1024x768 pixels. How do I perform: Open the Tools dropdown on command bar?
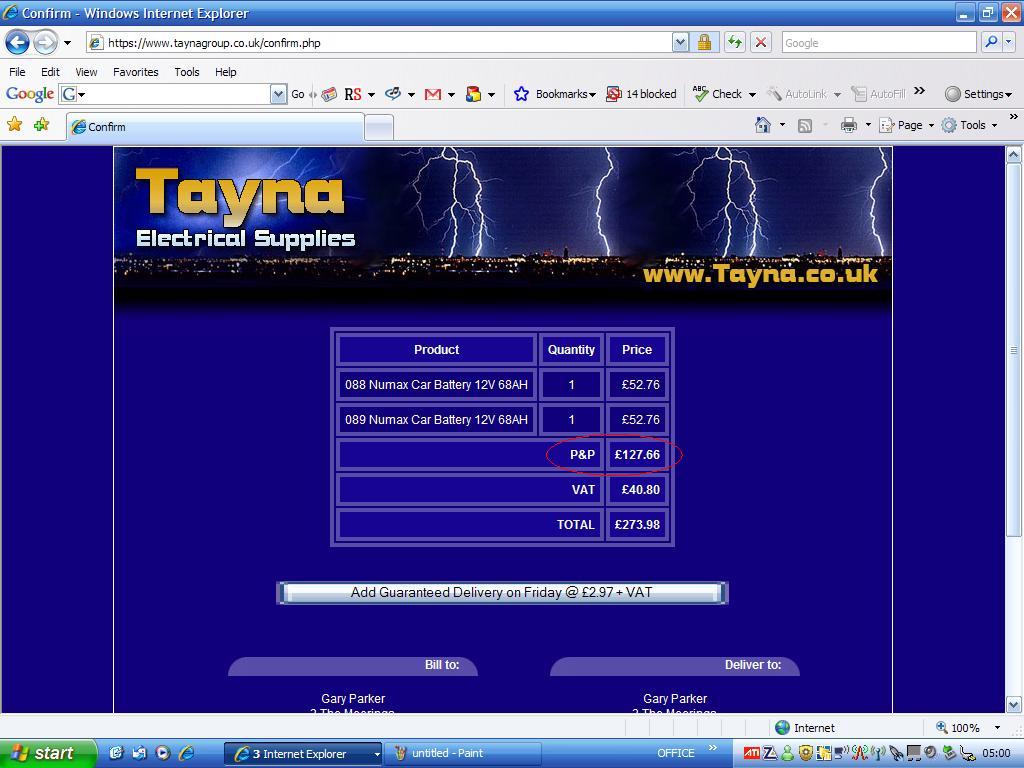(x=972, y=125)
